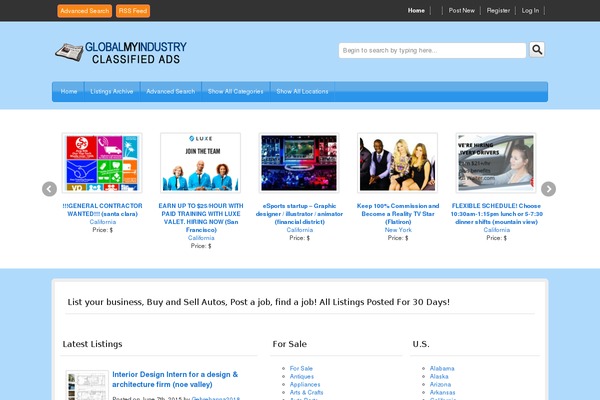
Task: Click California under Luxe Valet listing
Action: [201, 238]
